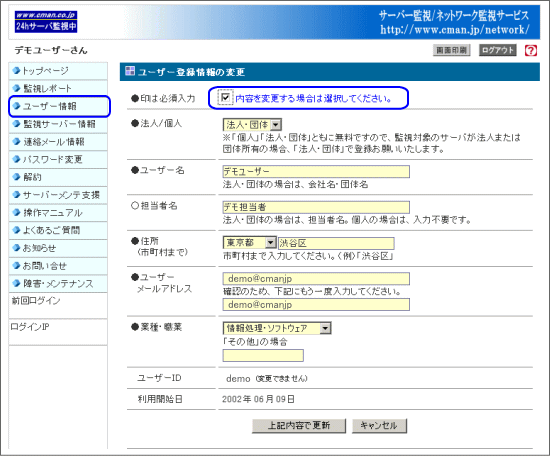
Task: Open the 法人・団体 dropdown
Action: [x=252, y=124]
